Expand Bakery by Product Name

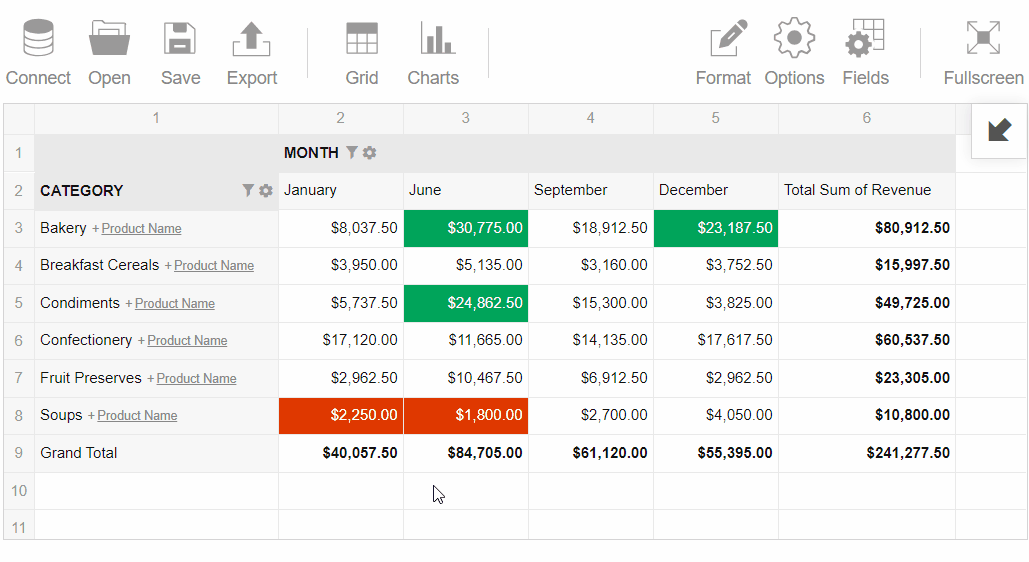(140, 229)
